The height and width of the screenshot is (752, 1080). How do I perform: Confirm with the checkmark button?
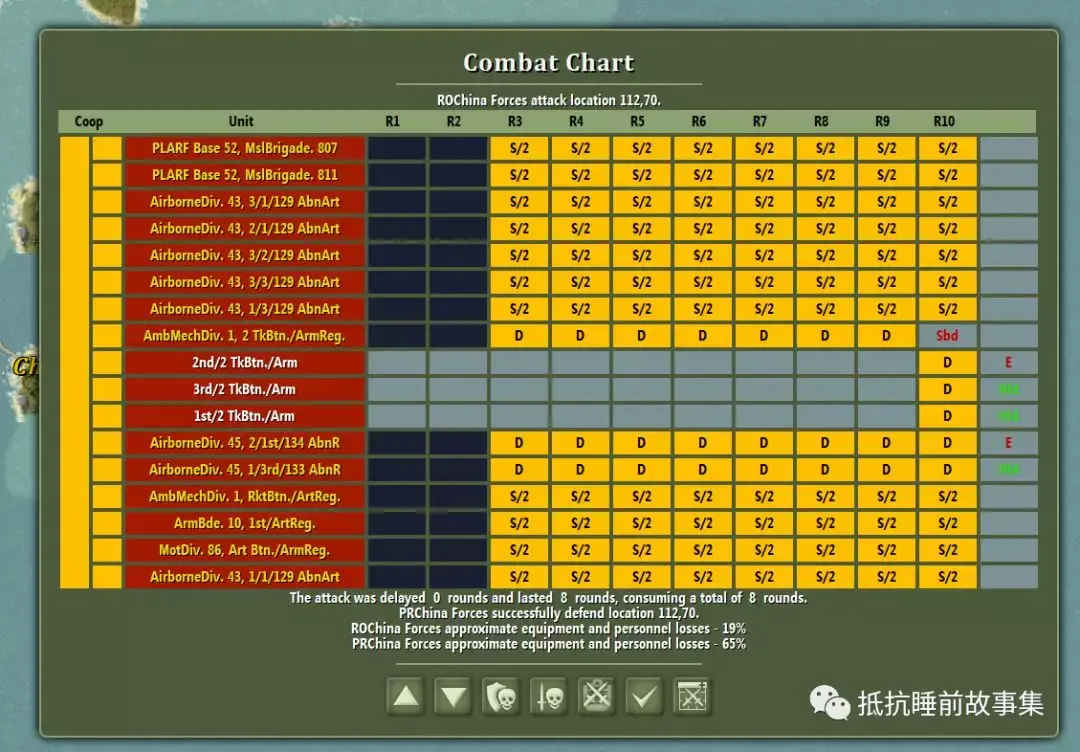coord(644,697)
